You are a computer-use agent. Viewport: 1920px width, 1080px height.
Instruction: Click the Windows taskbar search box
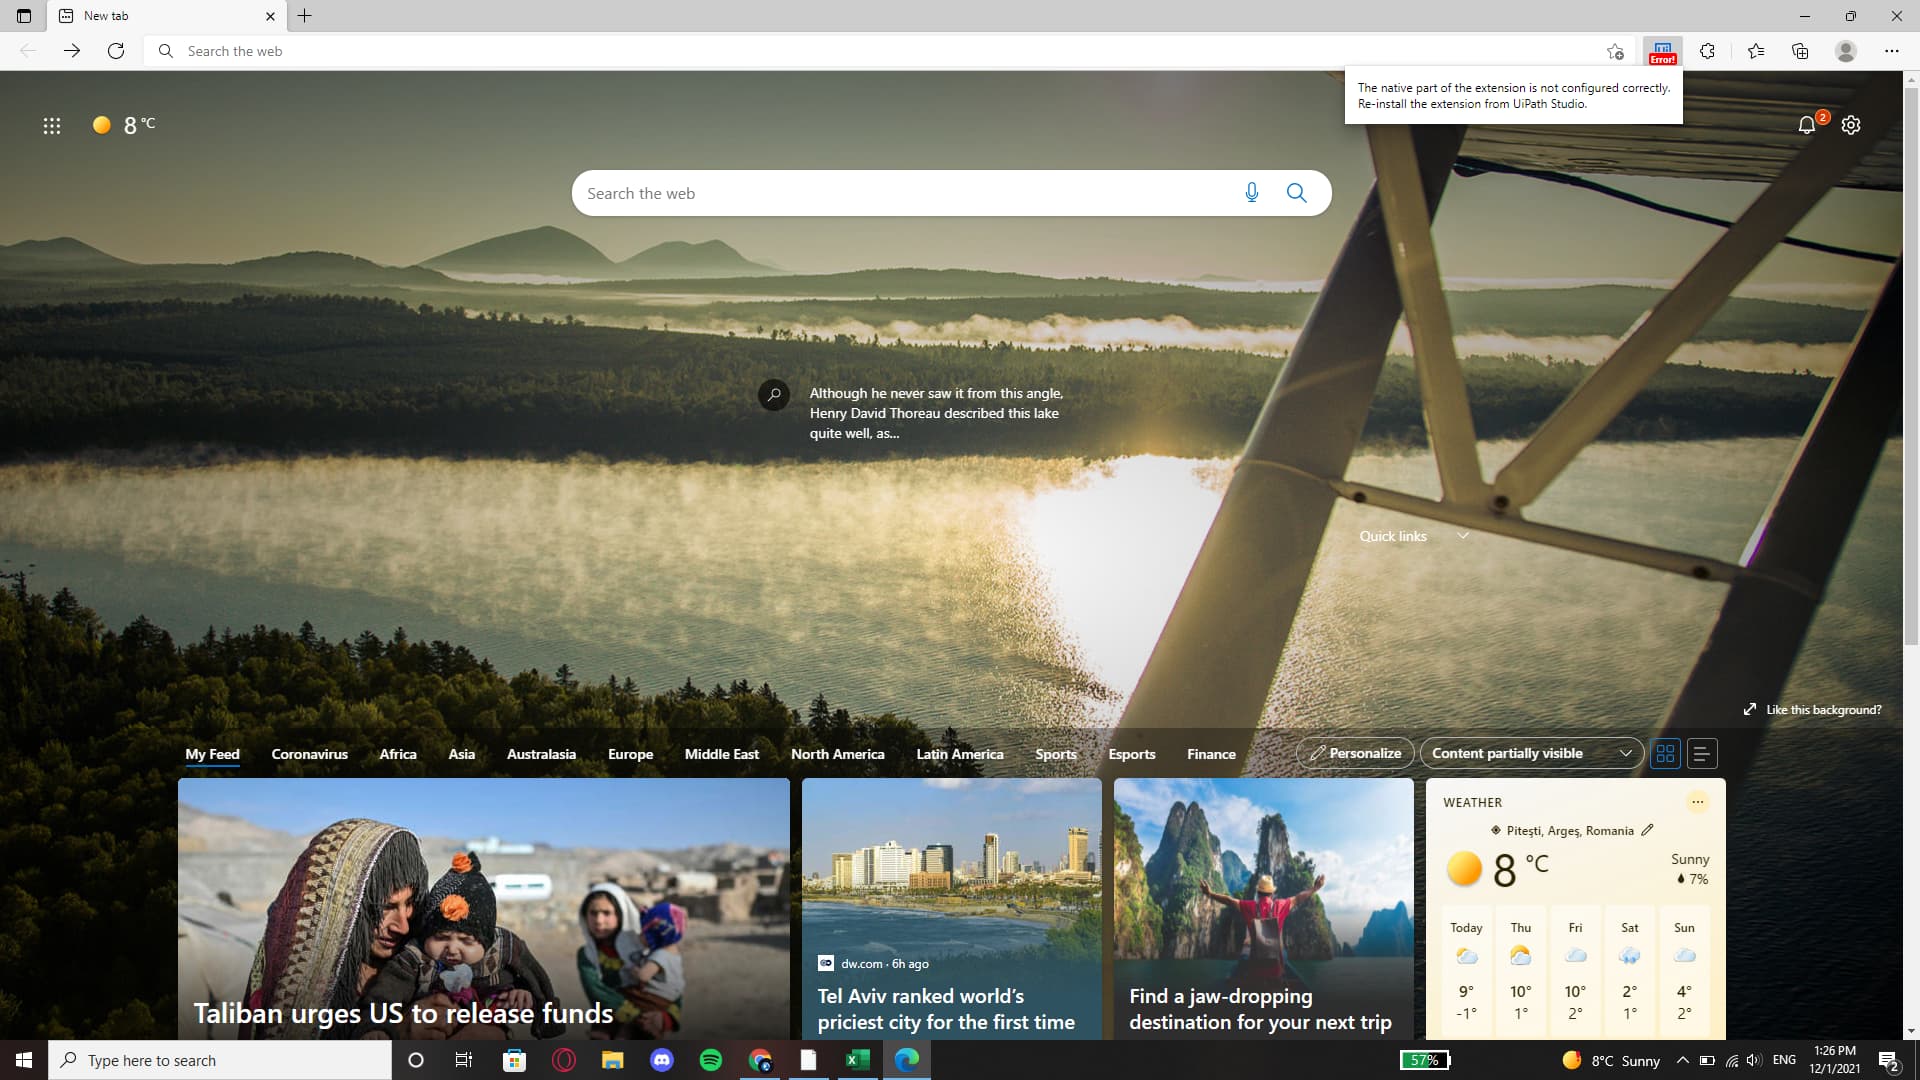point(220,1060)
